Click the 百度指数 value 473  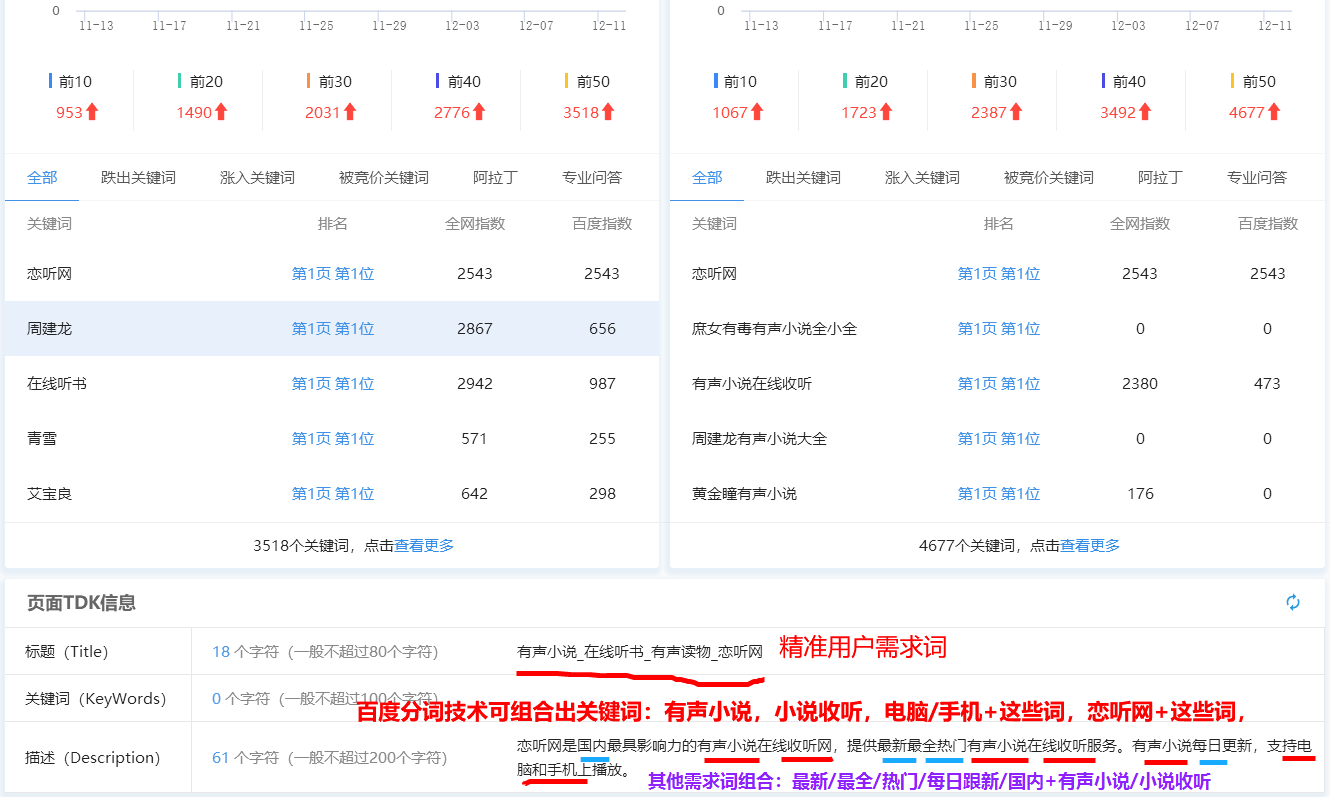point(1267,384)
